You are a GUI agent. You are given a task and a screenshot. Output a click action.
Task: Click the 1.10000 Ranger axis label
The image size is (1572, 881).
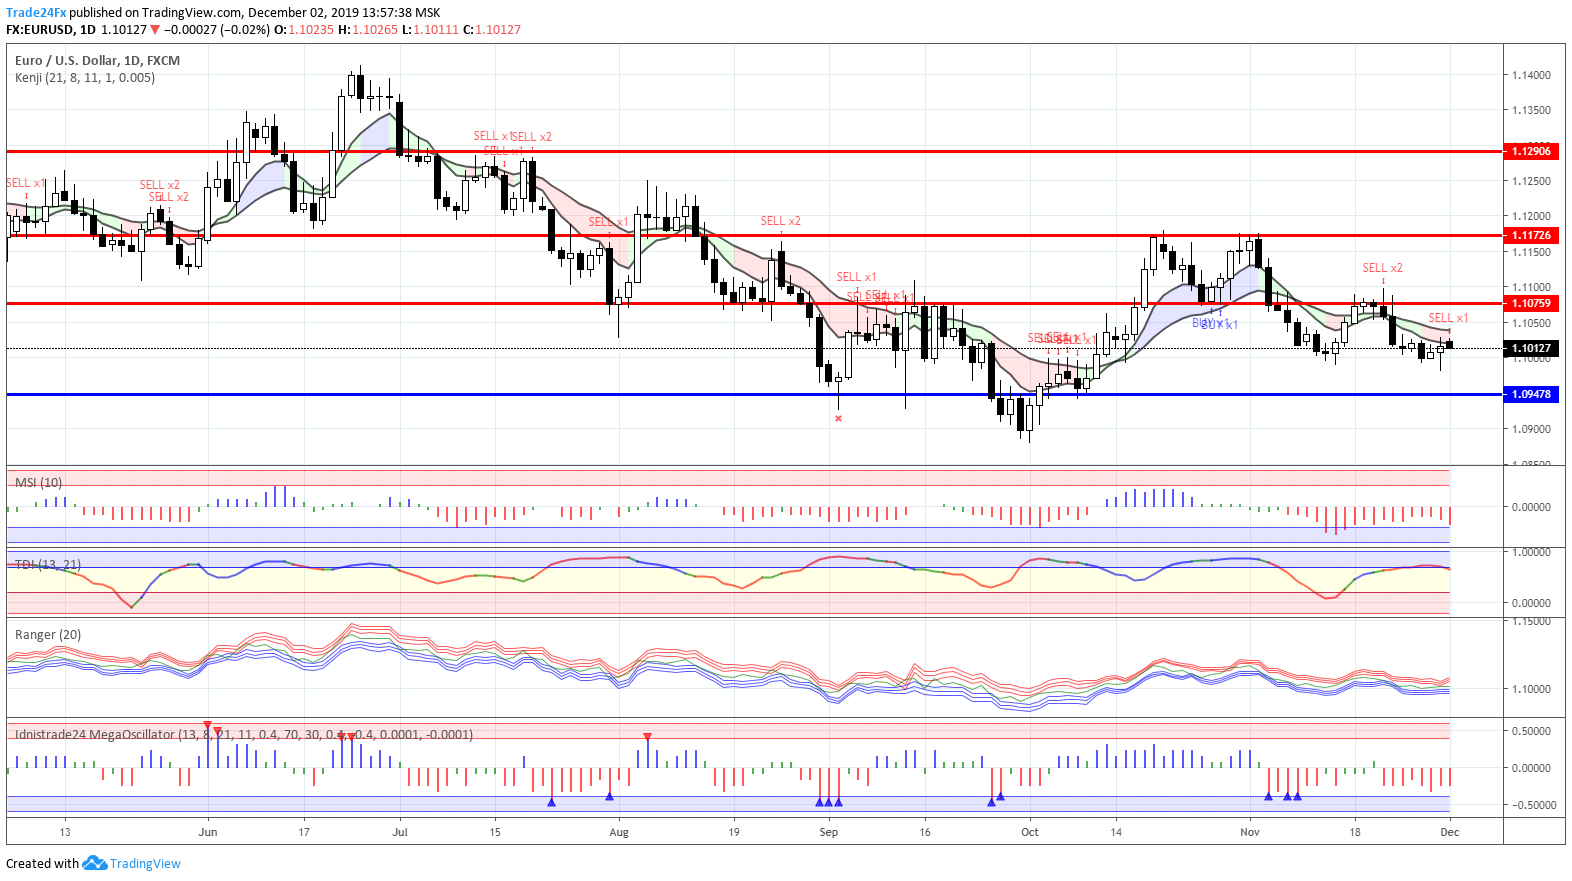pos(1531,690)
